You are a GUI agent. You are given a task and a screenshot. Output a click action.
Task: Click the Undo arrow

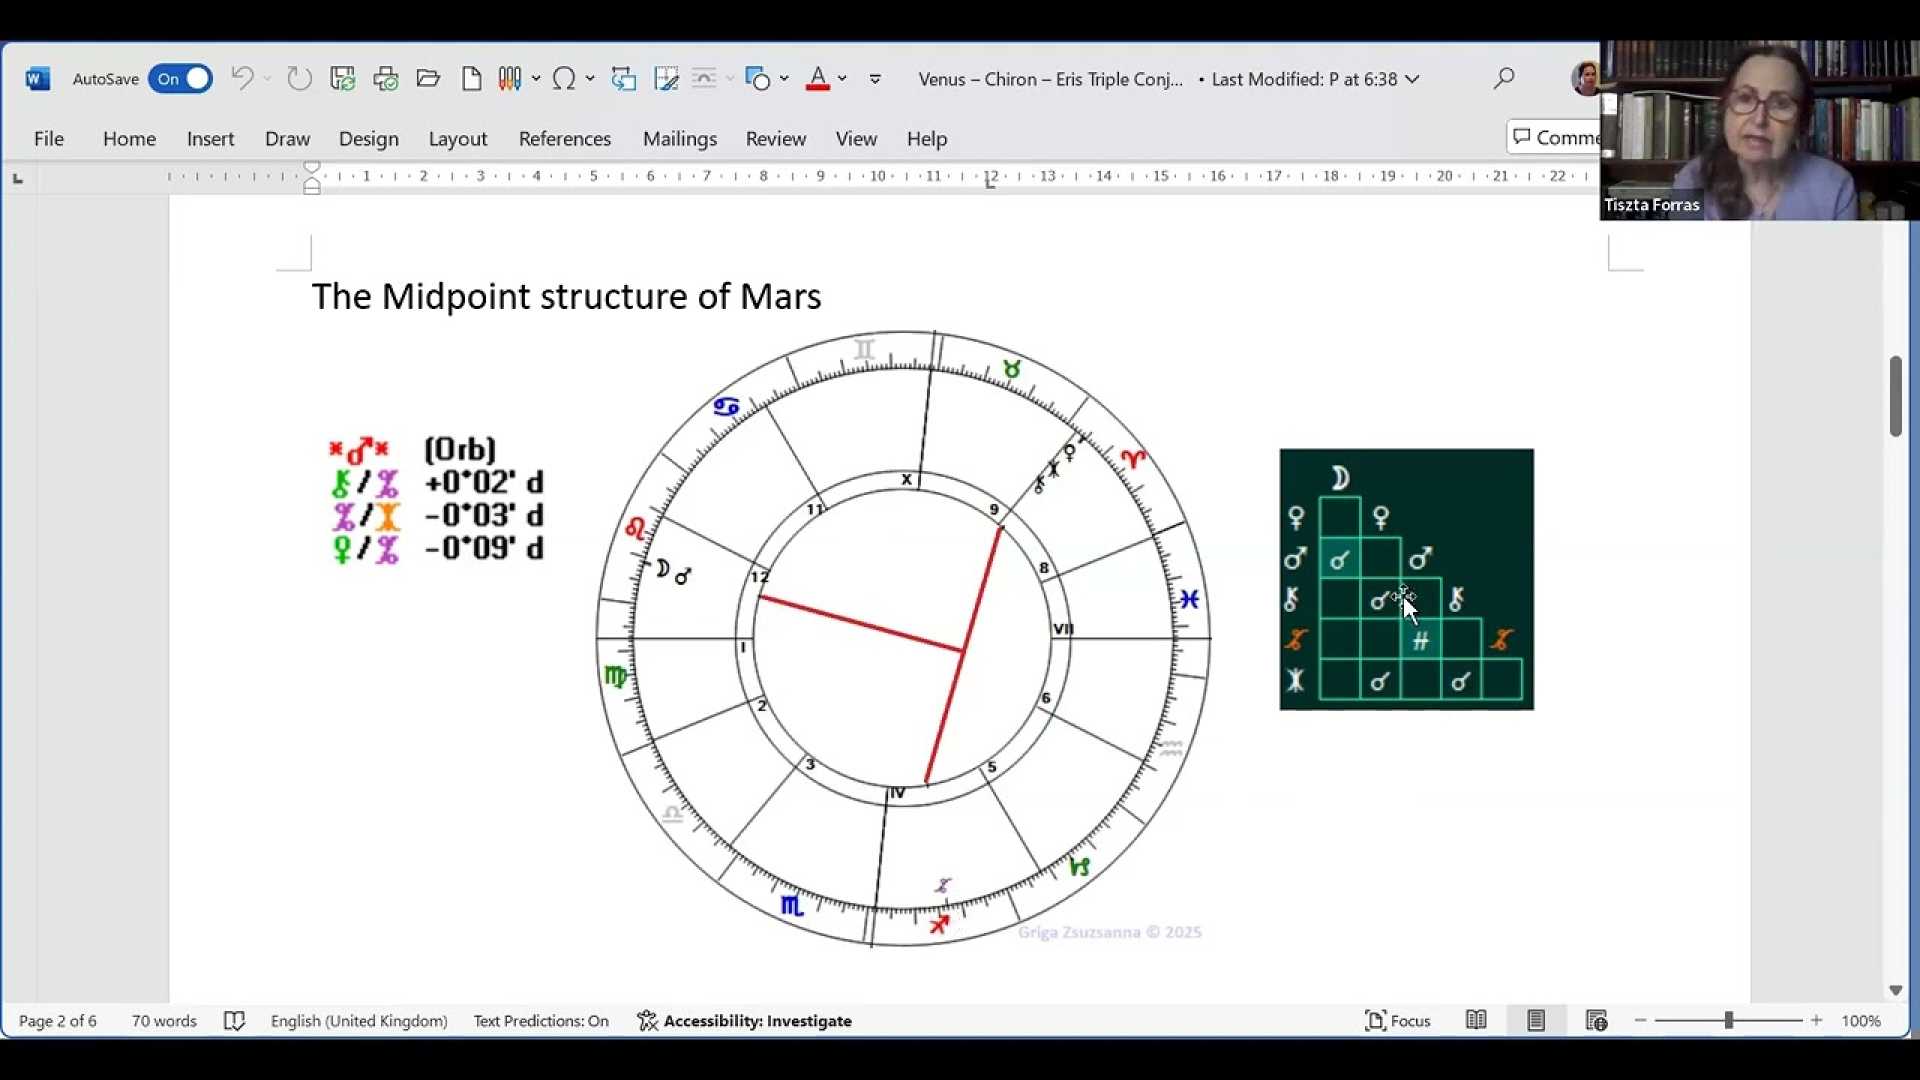(x=242, y=78)
